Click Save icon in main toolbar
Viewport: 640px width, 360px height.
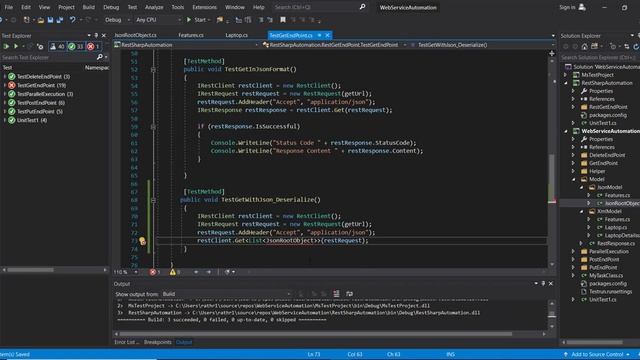[50, 20]
